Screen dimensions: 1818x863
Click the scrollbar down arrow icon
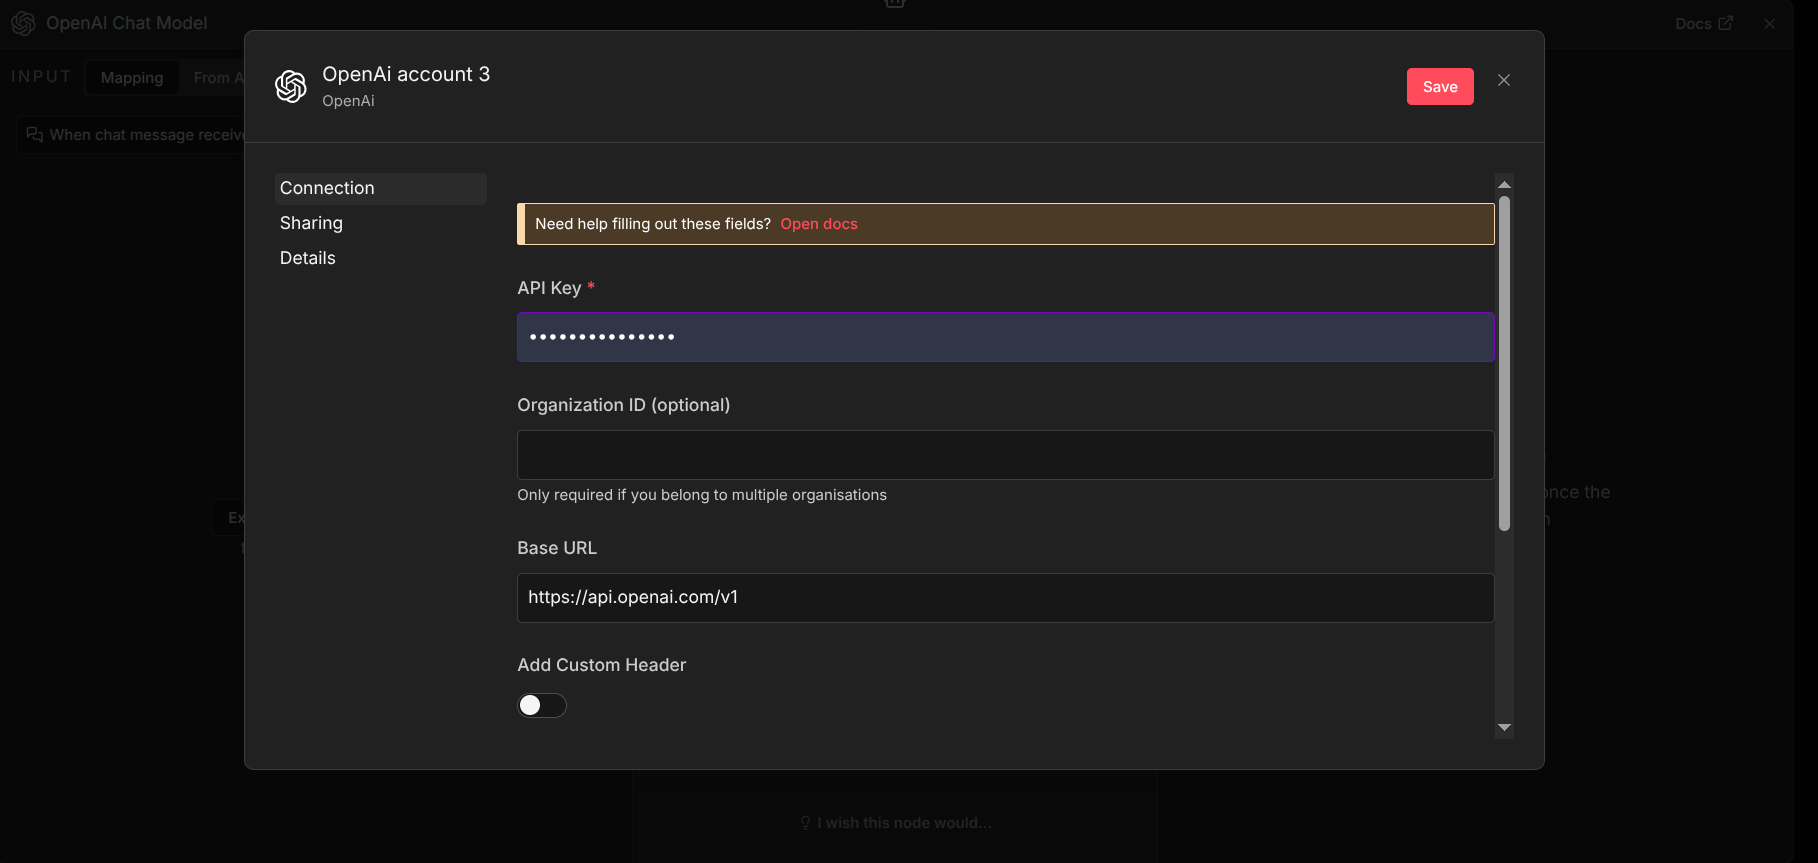click(1504, 728)
